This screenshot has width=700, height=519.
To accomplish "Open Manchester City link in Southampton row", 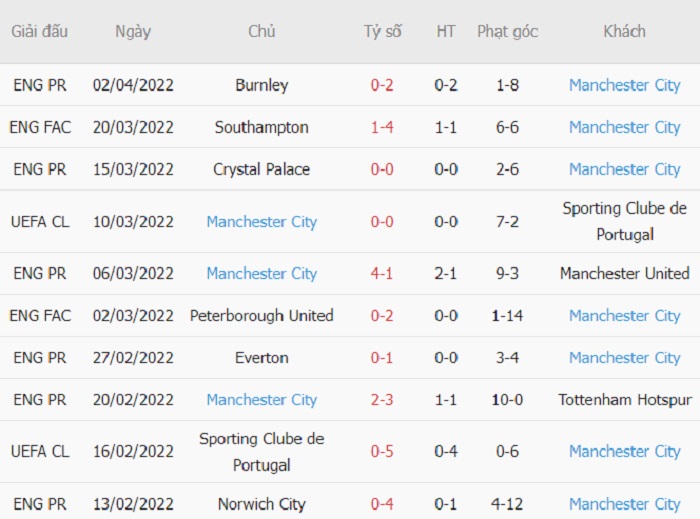I will coord(624,127).
